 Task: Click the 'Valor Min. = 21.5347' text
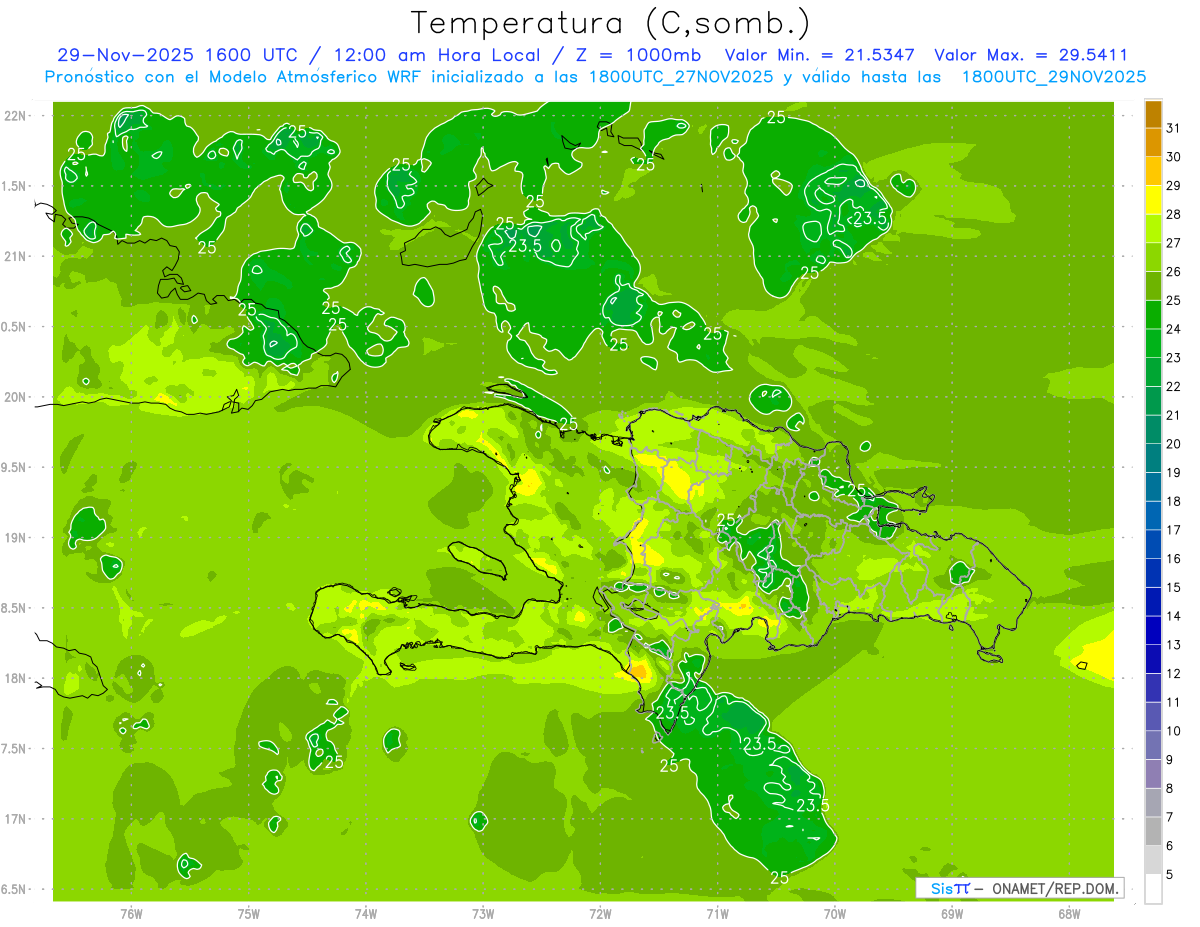click(820, 55)
